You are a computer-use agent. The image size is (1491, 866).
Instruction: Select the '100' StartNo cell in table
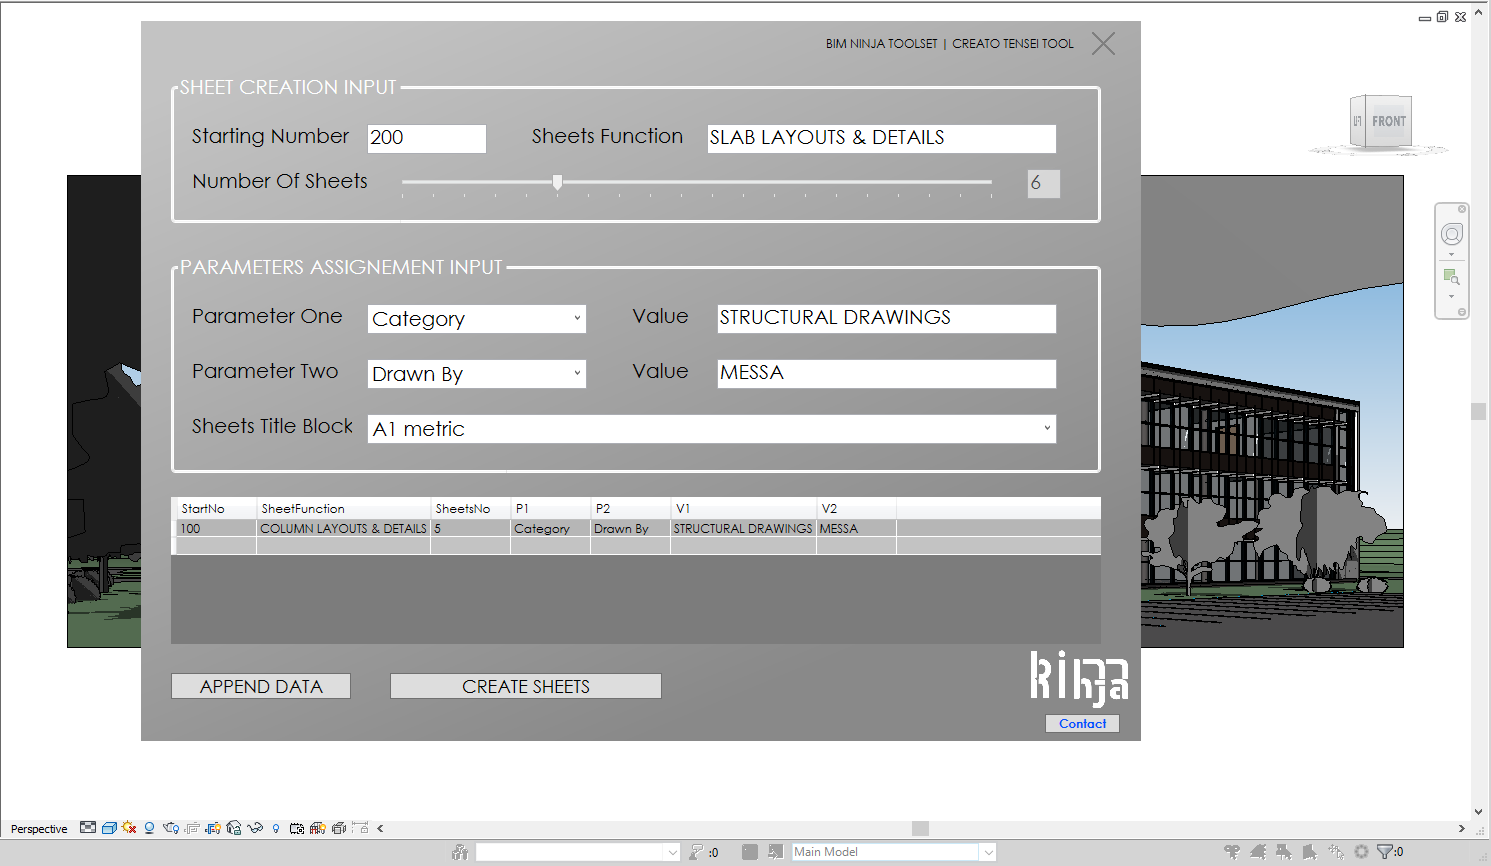[x=217, y=529]
